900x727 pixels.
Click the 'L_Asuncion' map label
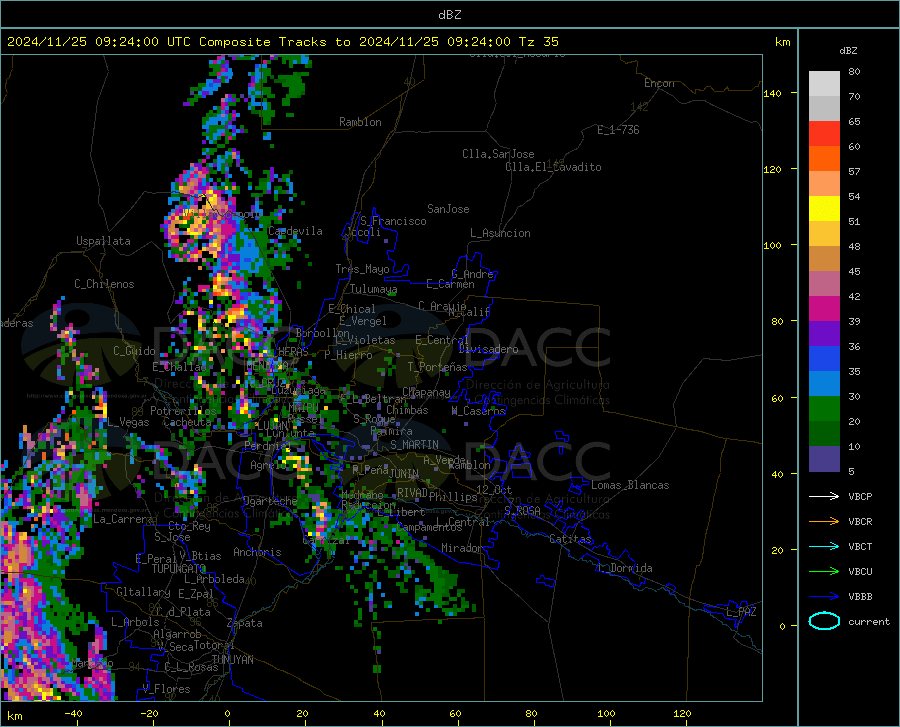pyautogui.click(x=500, y=233)
